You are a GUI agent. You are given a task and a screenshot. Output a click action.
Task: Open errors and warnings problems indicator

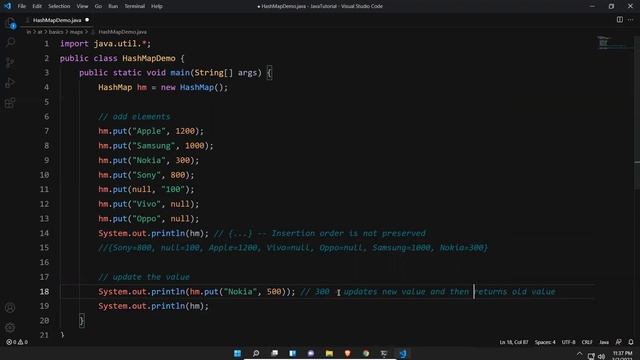click(17, 342)
